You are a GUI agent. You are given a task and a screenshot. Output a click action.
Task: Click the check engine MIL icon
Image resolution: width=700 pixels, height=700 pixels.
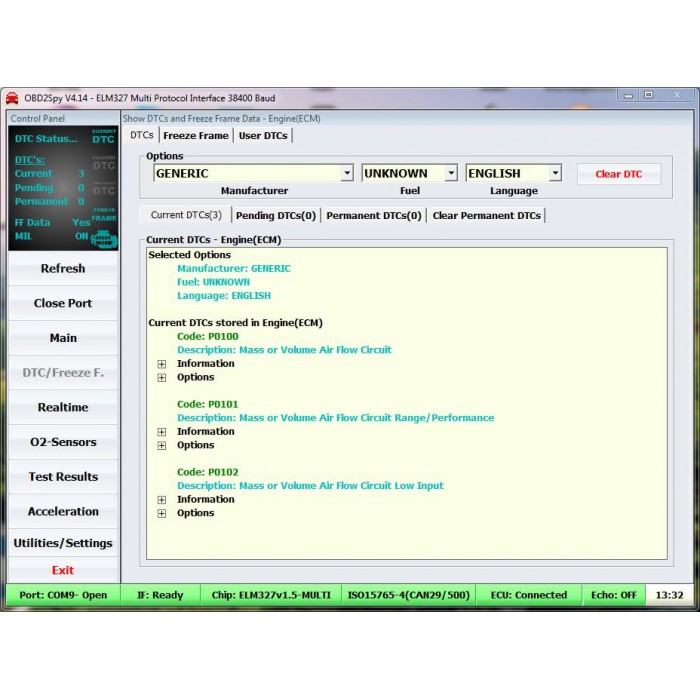coord(104,238)
